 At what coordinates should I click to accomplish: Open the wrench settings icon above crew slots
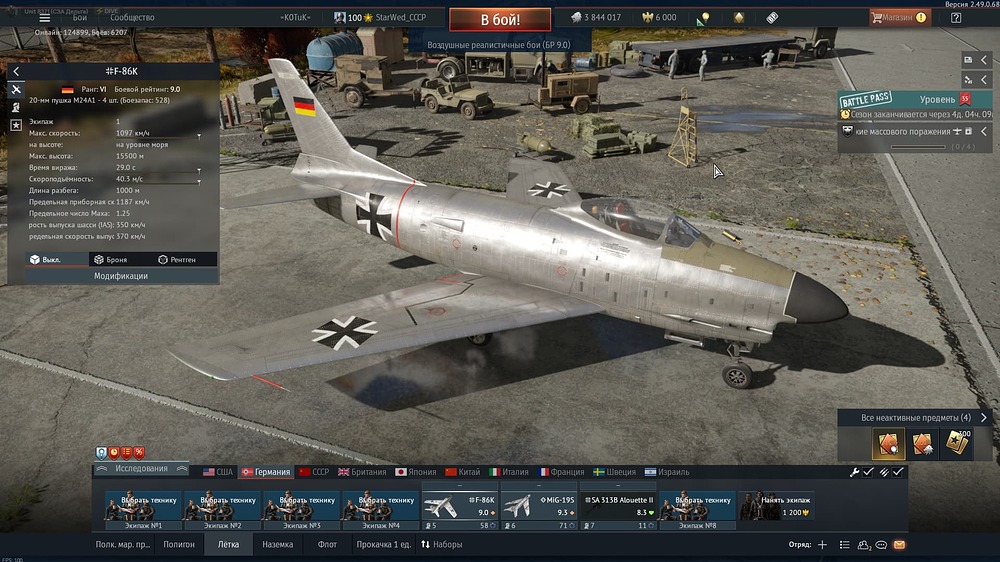click(855, 472)
